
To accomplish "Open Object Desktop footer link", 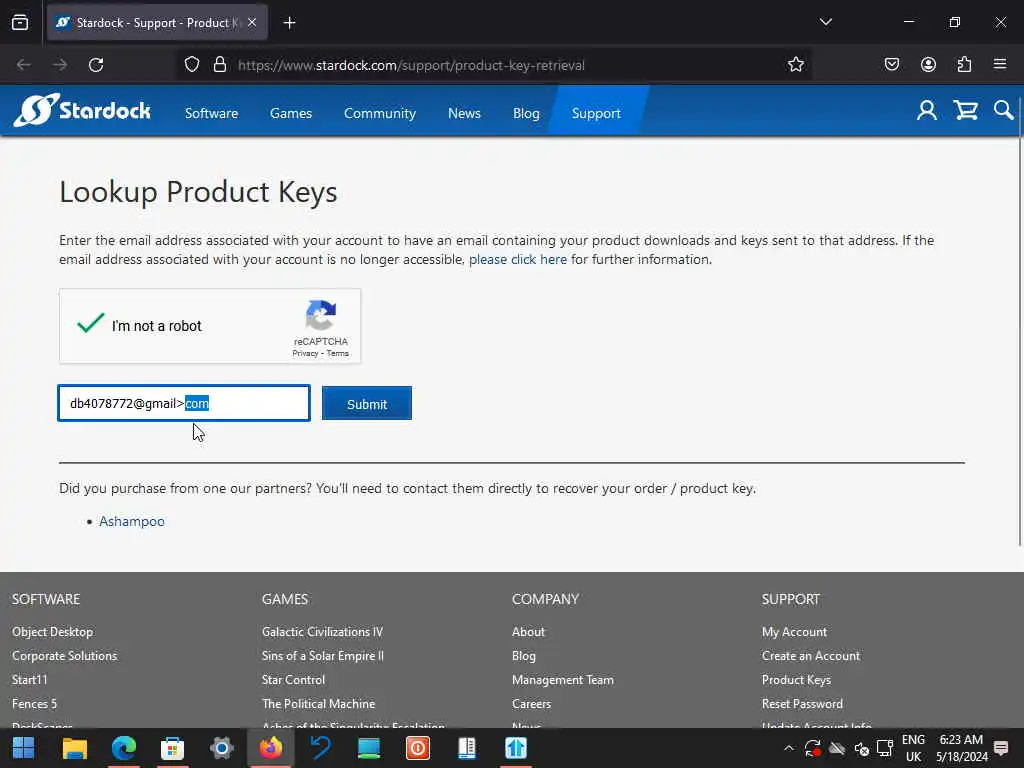I will (x=52, y=632).
